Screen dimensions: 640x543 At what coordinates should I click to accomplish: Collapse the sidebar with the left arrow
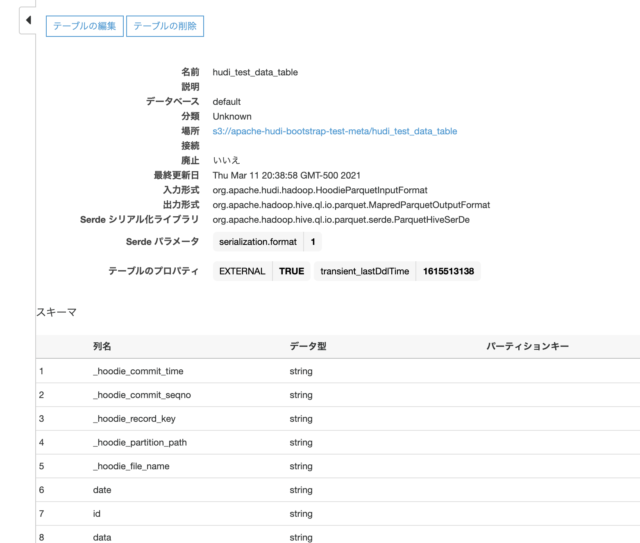[28, 20]
